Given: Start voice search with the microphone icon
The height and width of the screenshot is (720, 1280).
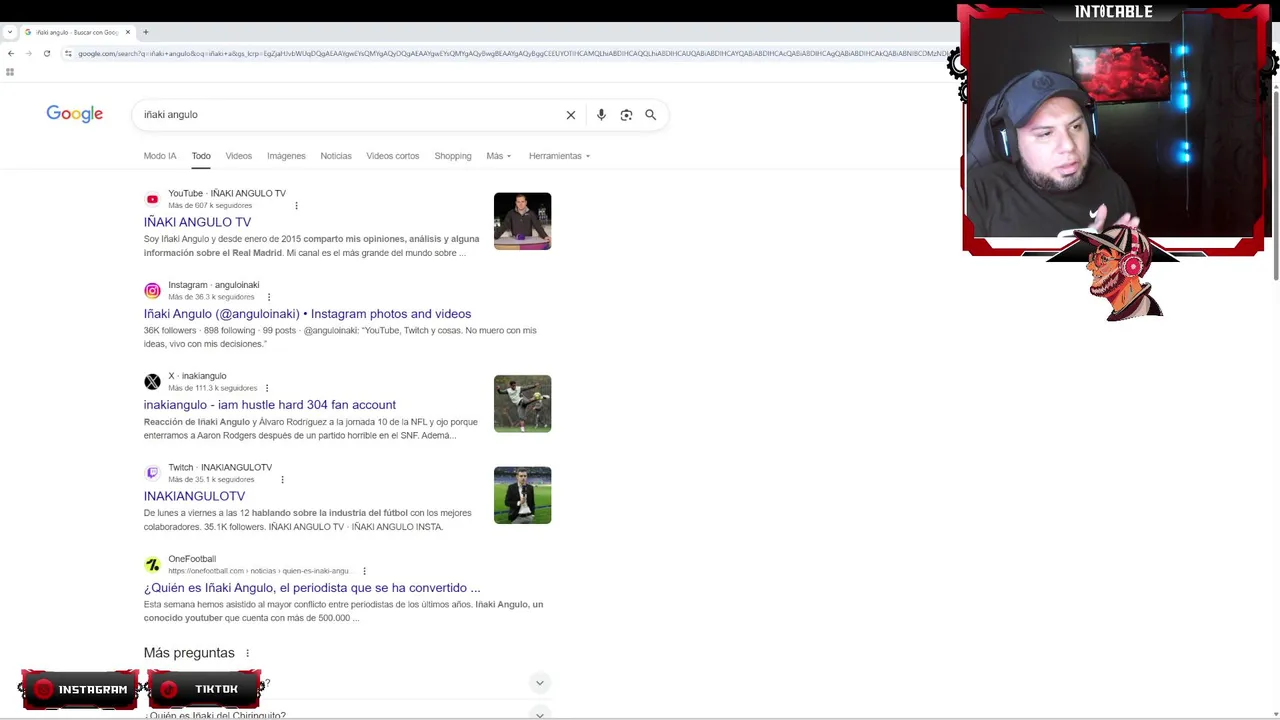Looking at the screenshot, I should point(601,115).
